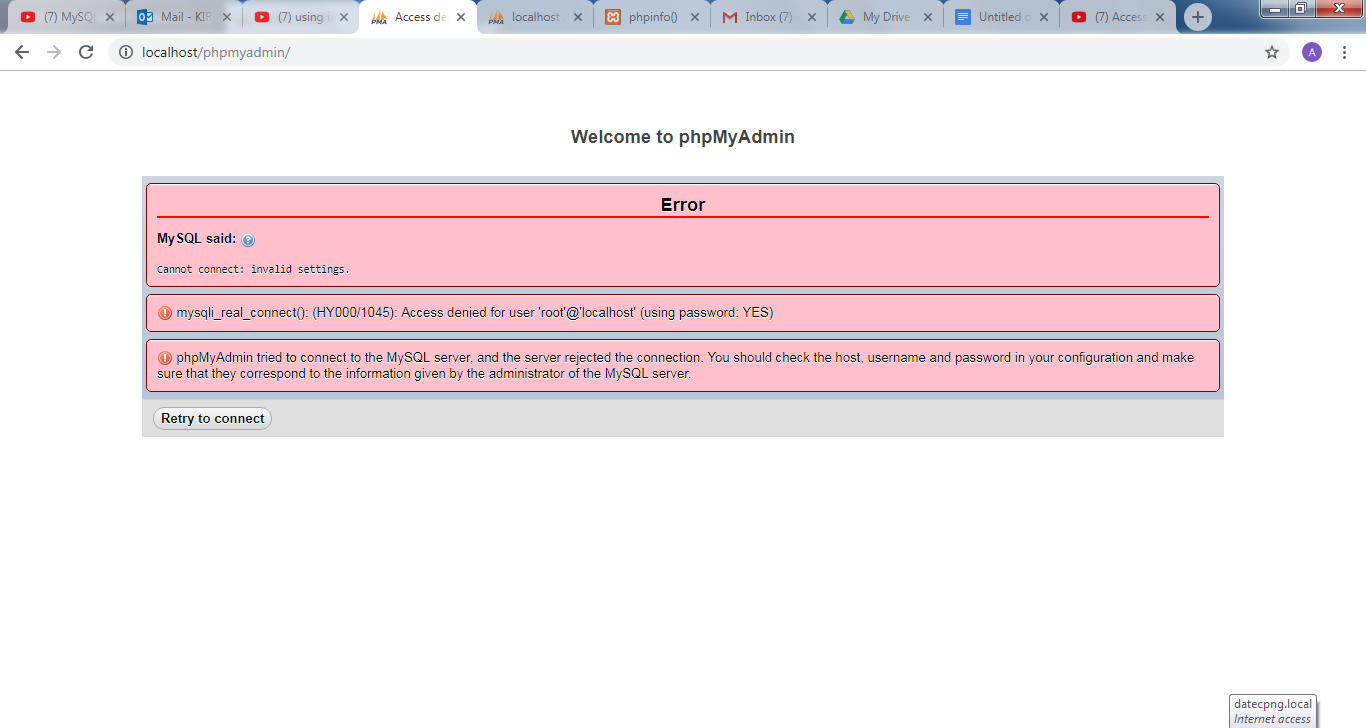Screen dimensions: 1366x728
Task: Close the phpinfo() tab
Action: (695, 17)
